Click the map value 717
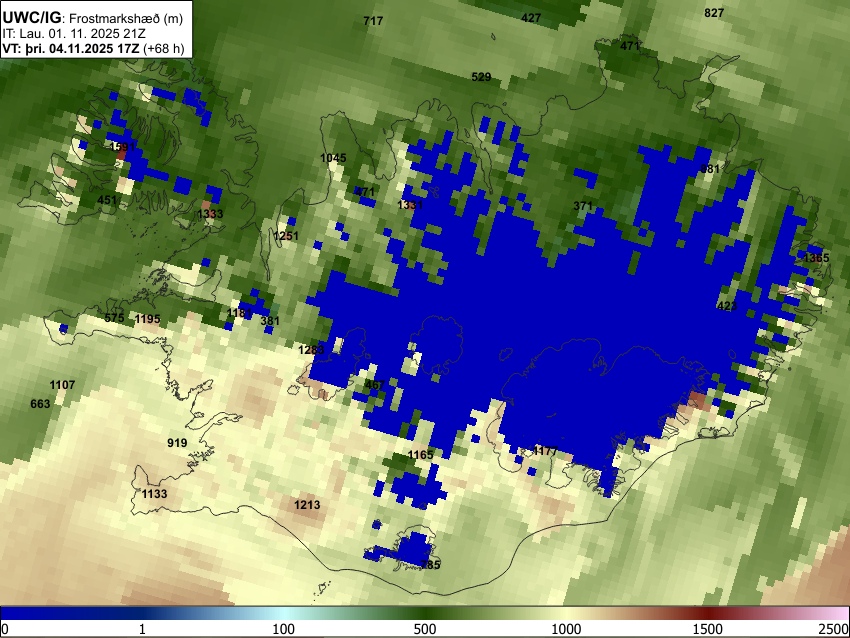 click(x=373, y=21)
